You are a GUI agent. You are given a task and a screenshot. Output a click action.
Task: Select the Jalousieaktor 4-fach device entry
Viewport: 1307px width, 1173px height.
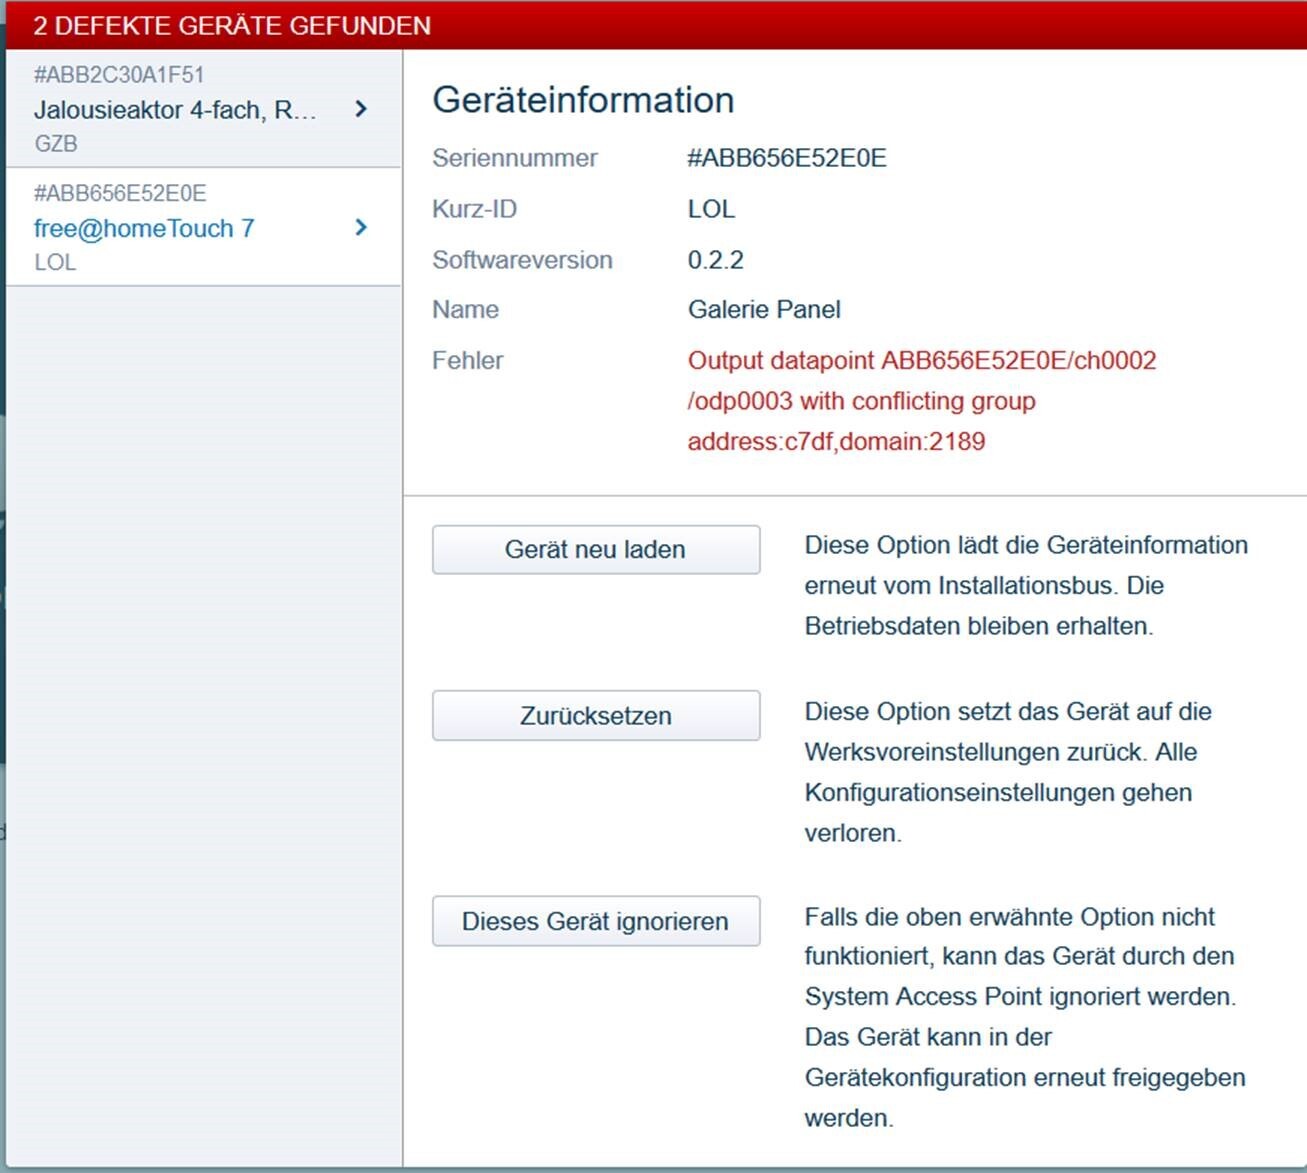click(x=175, y=110)
